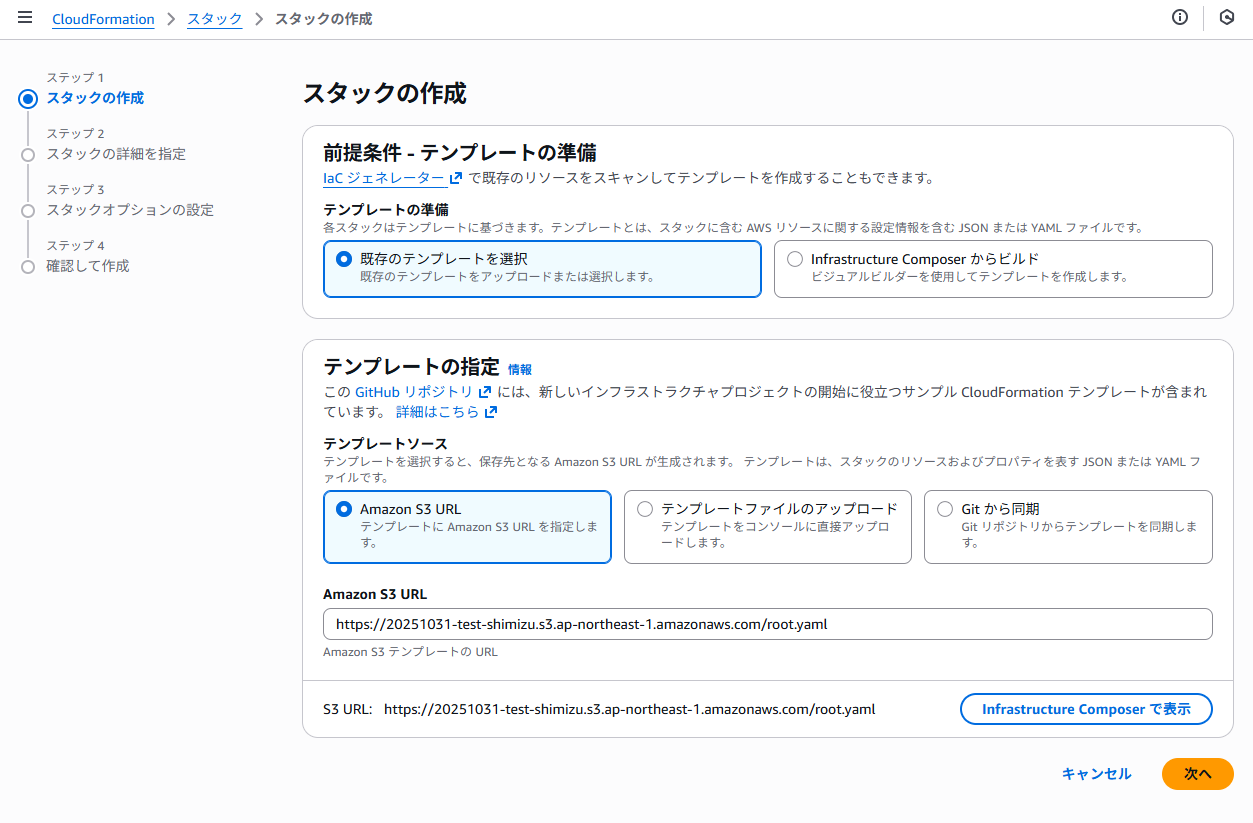Image resolution: width=1253 pixels, height=823 pixels.
Task: Select step 2 スタックの詳細を指定
Action: click(116, 154)
